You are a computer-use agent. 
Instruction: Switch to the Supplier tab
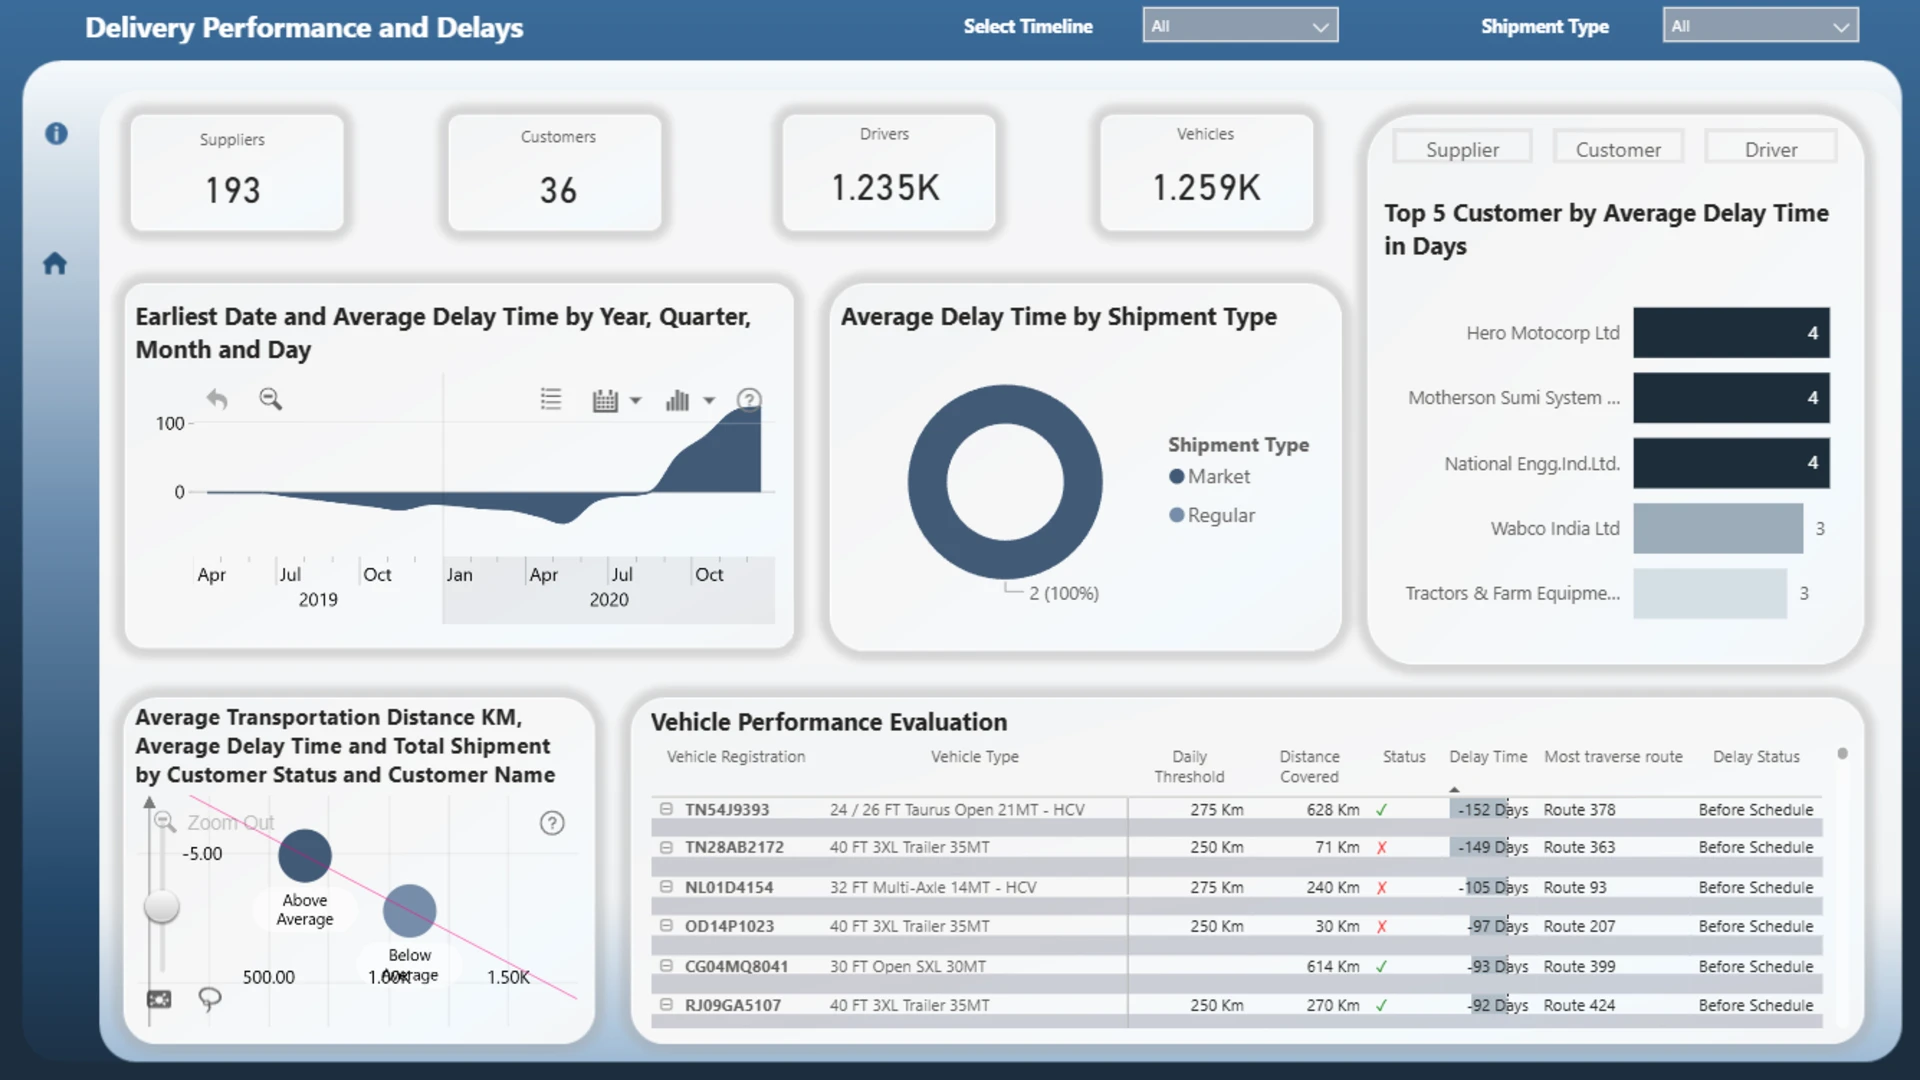coord(1461,149)
